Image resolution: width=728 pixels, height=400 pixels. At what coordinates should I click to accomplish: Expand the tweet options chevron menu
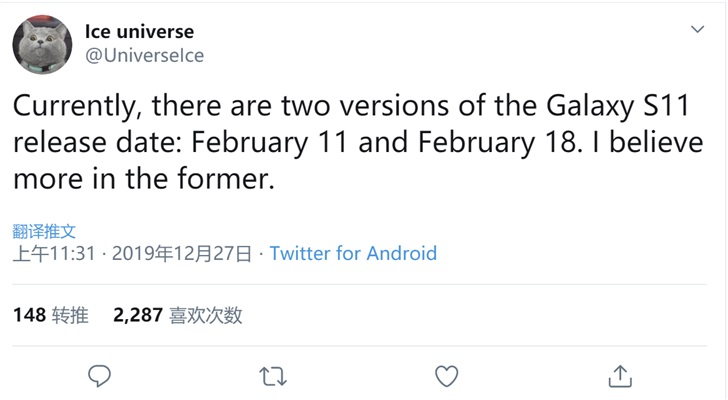[x=697, y=31]
